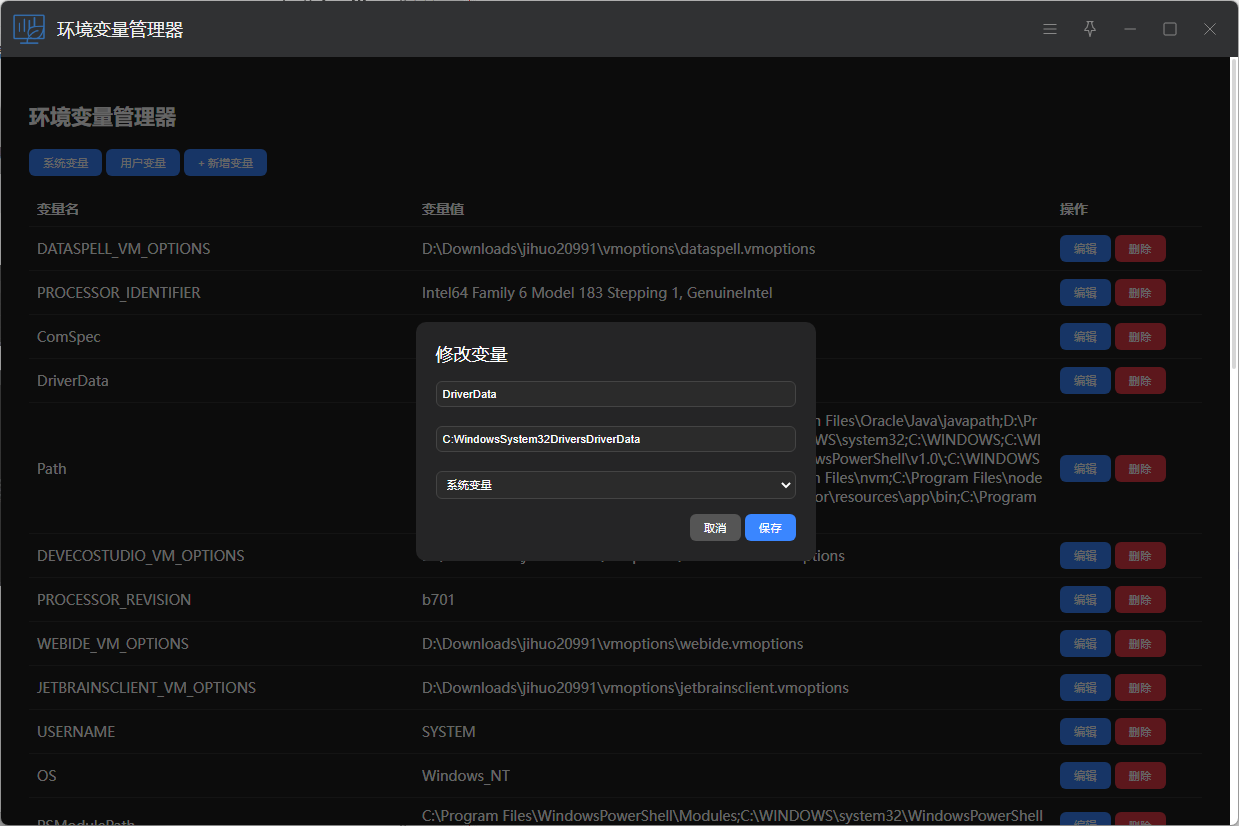The height and width of the screenshot is (826, 1239).
Task: Maximize the application window
Action: click(x=1170, y=29)
